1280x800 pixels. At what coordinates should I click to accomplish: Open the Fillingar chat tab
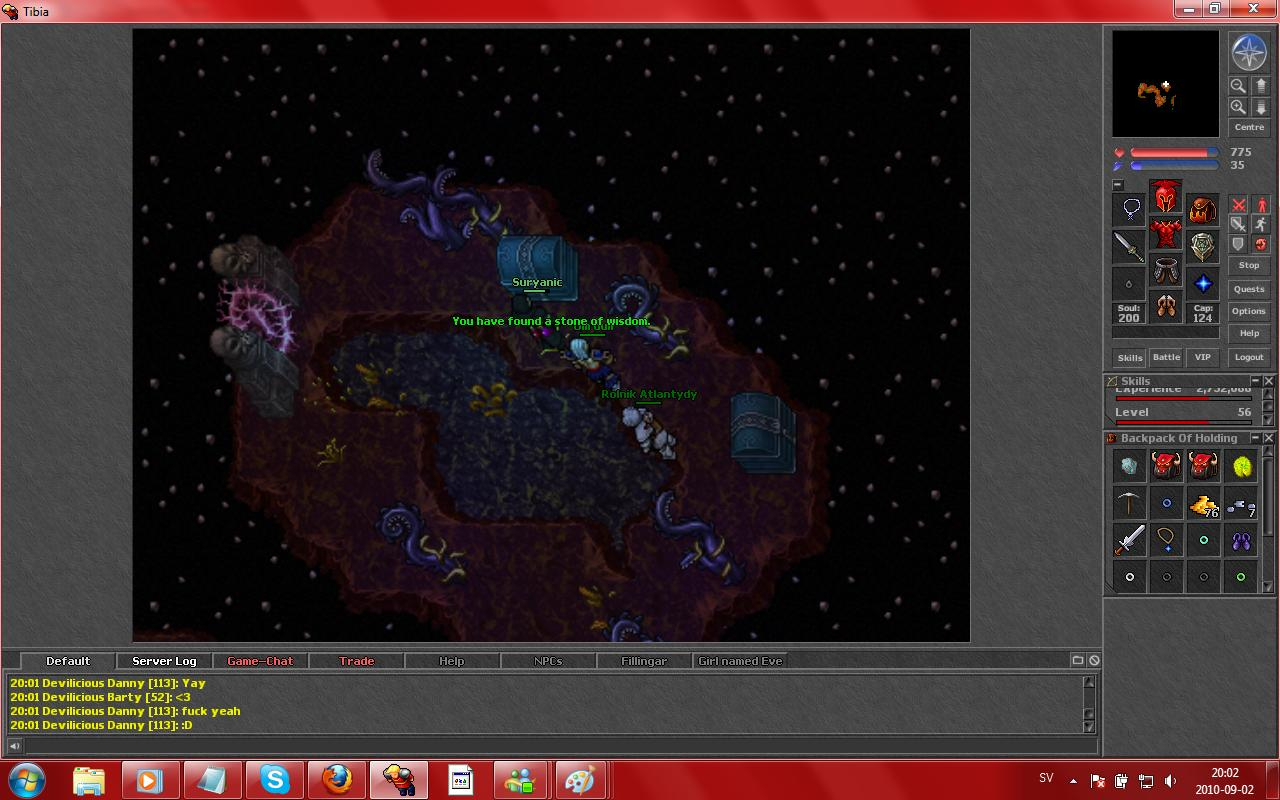[x=644, y=661]
